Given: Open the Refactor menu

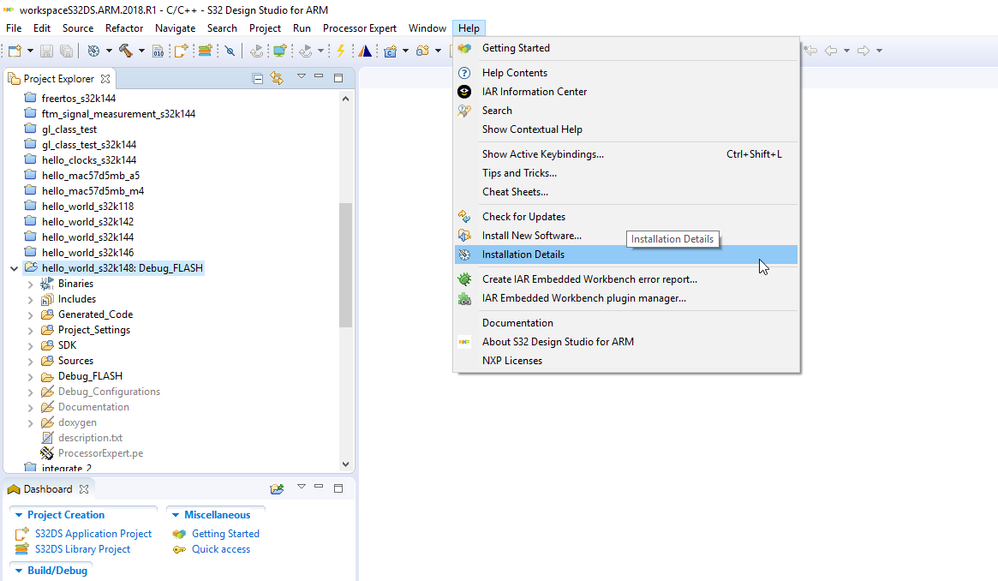Looking at the screenshot, I should click(123, 28).
